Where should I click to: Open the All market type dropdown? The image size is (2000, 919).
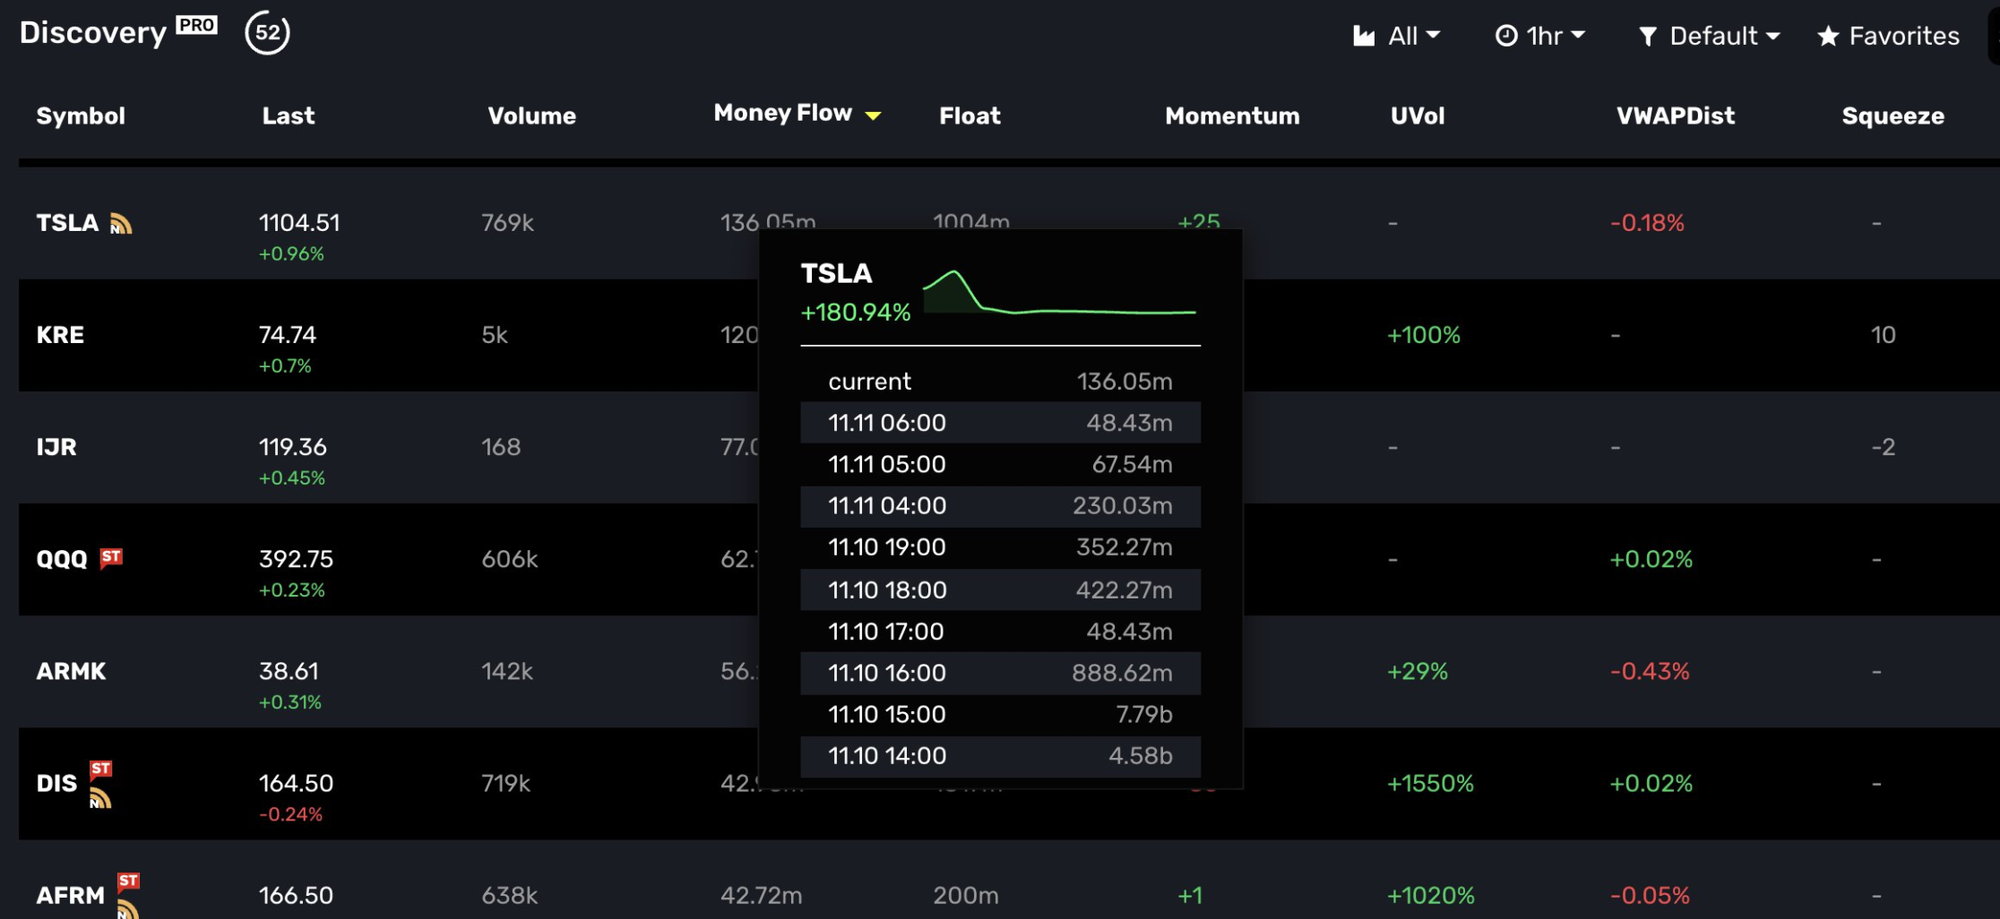click(1397, 36)
